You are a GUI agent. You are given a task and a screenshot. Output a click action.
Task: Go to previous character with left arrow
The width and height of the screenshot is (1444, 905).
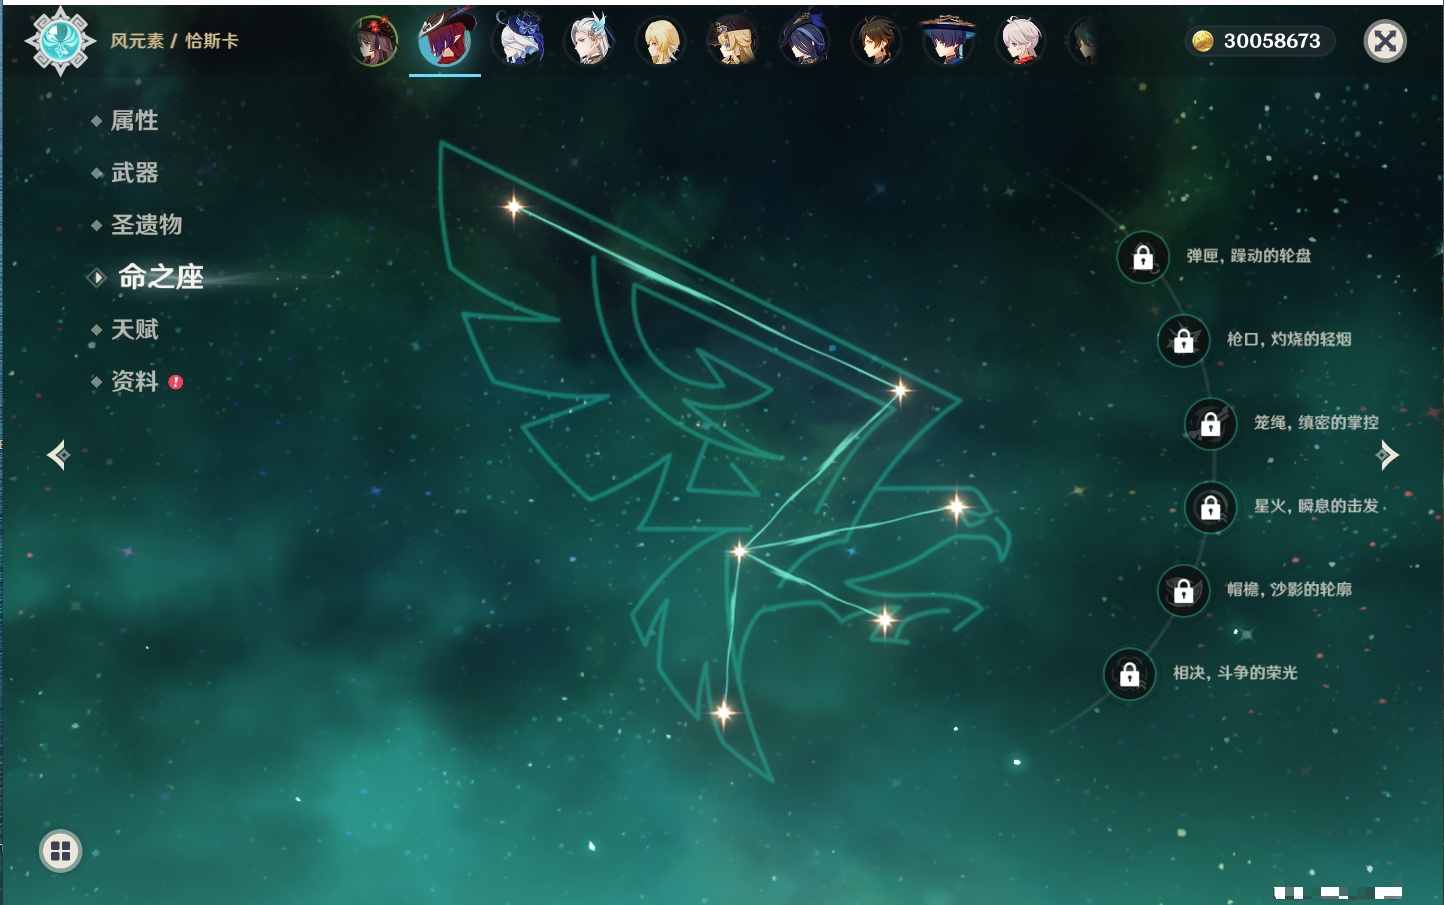click(58, 455)
